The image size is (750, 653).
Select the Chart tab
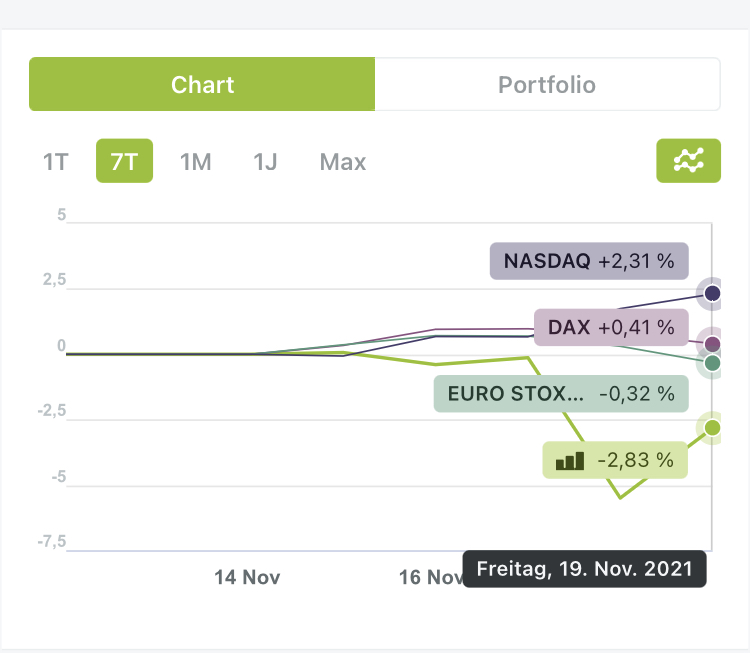click(x=202, y=84)
